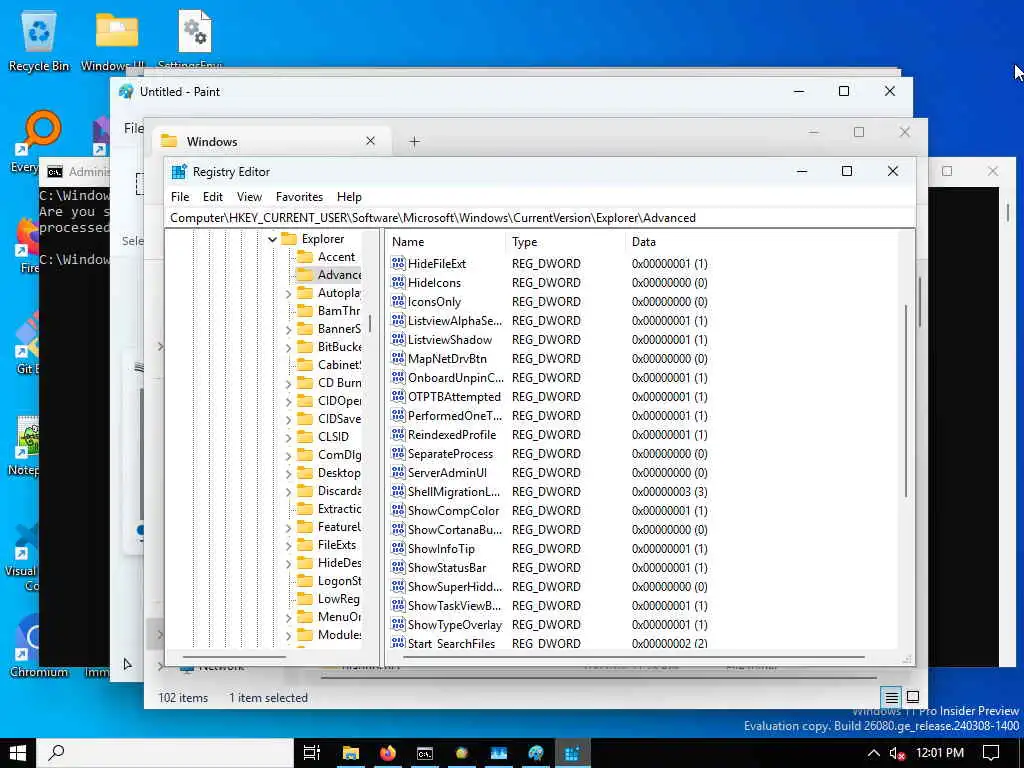Switch File Explorer to large icons view
This screenshot has height=768, width=1024.
pos(913,697)
